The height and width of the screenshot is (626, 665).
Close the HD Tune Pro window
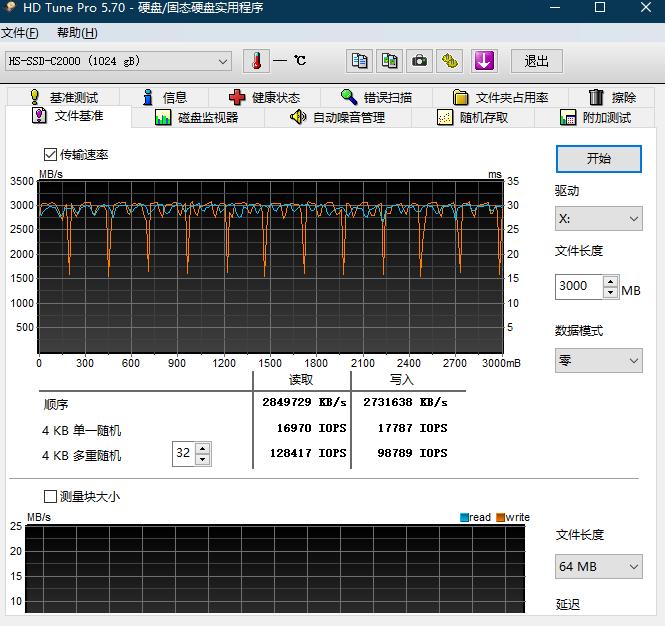[x=646, y=7]
